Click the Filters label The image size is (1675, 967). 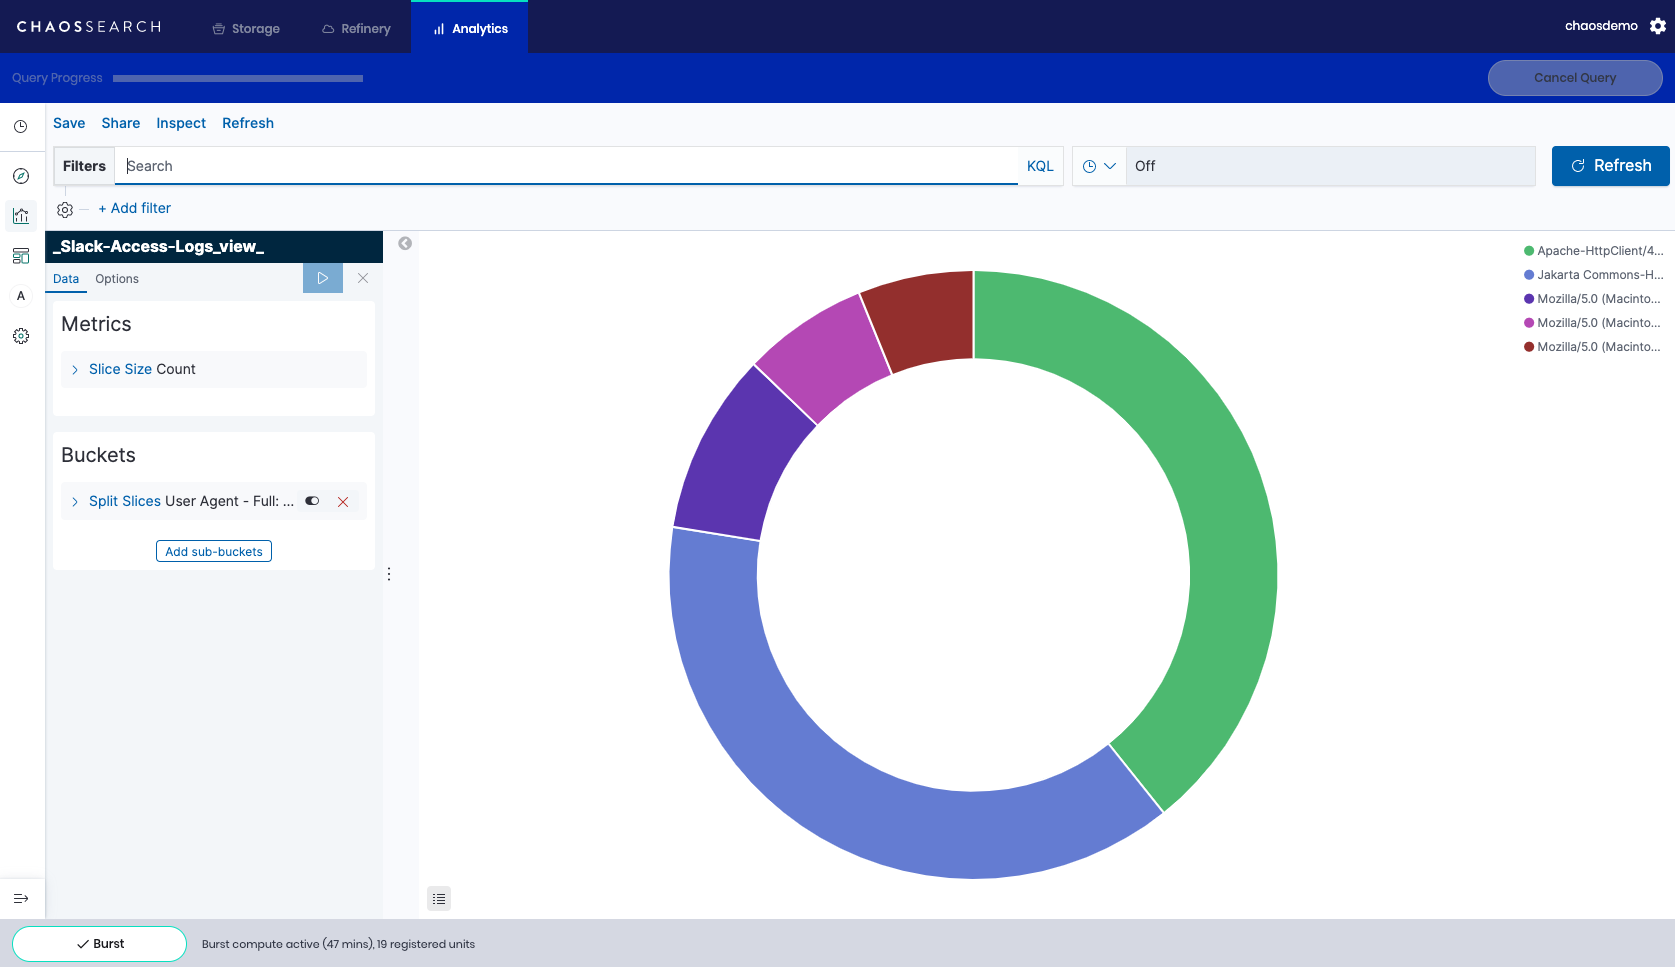point(84,166)
